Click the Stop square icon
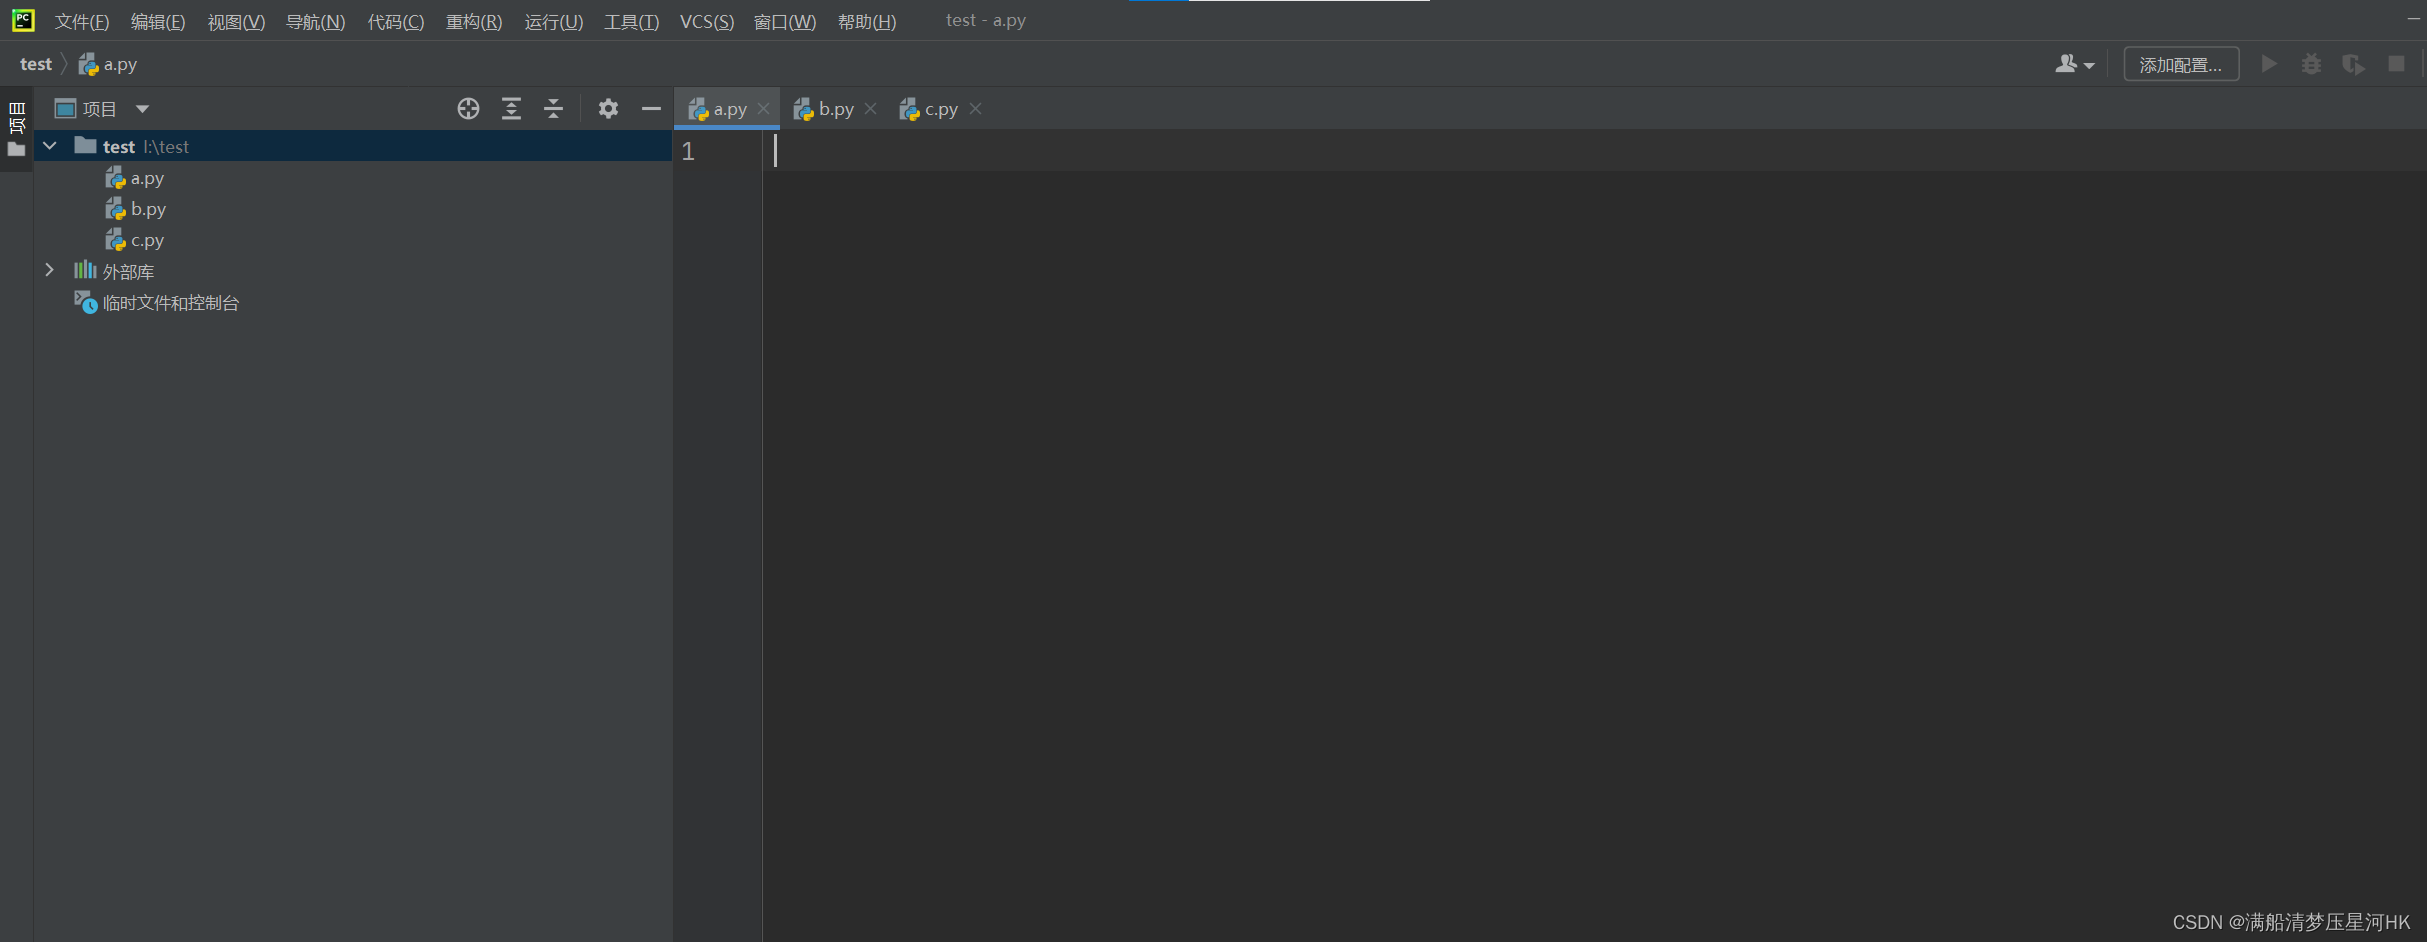Screen dimensions: 2427x942 coord(2396,64)
